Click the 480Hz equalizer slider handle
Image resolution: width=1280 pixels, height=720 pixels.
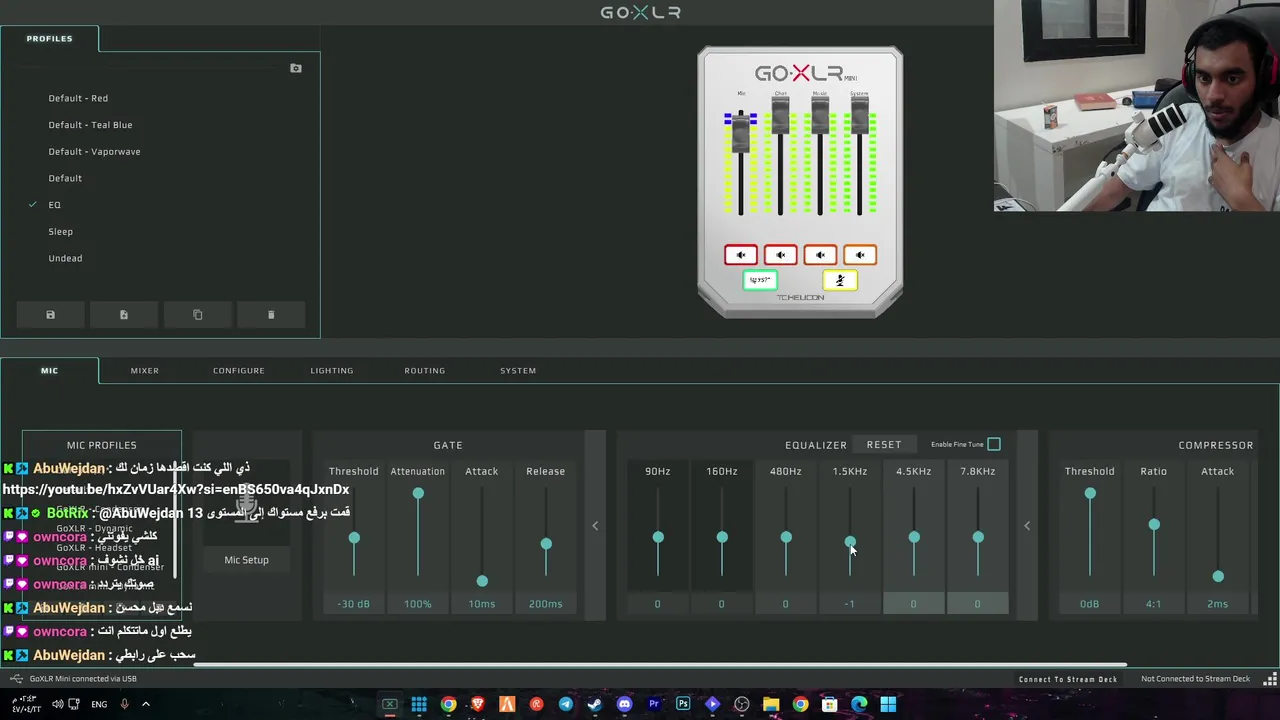tap(786, 538)
